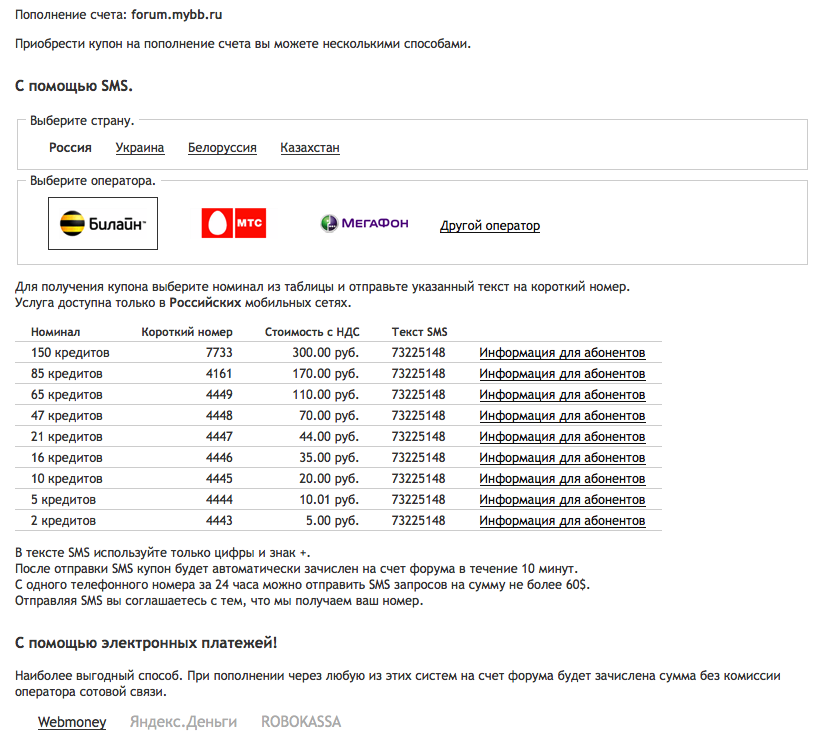Click the Стоимость с НДС column header
This screenshot has height=750, width=824.
[312, 332]
